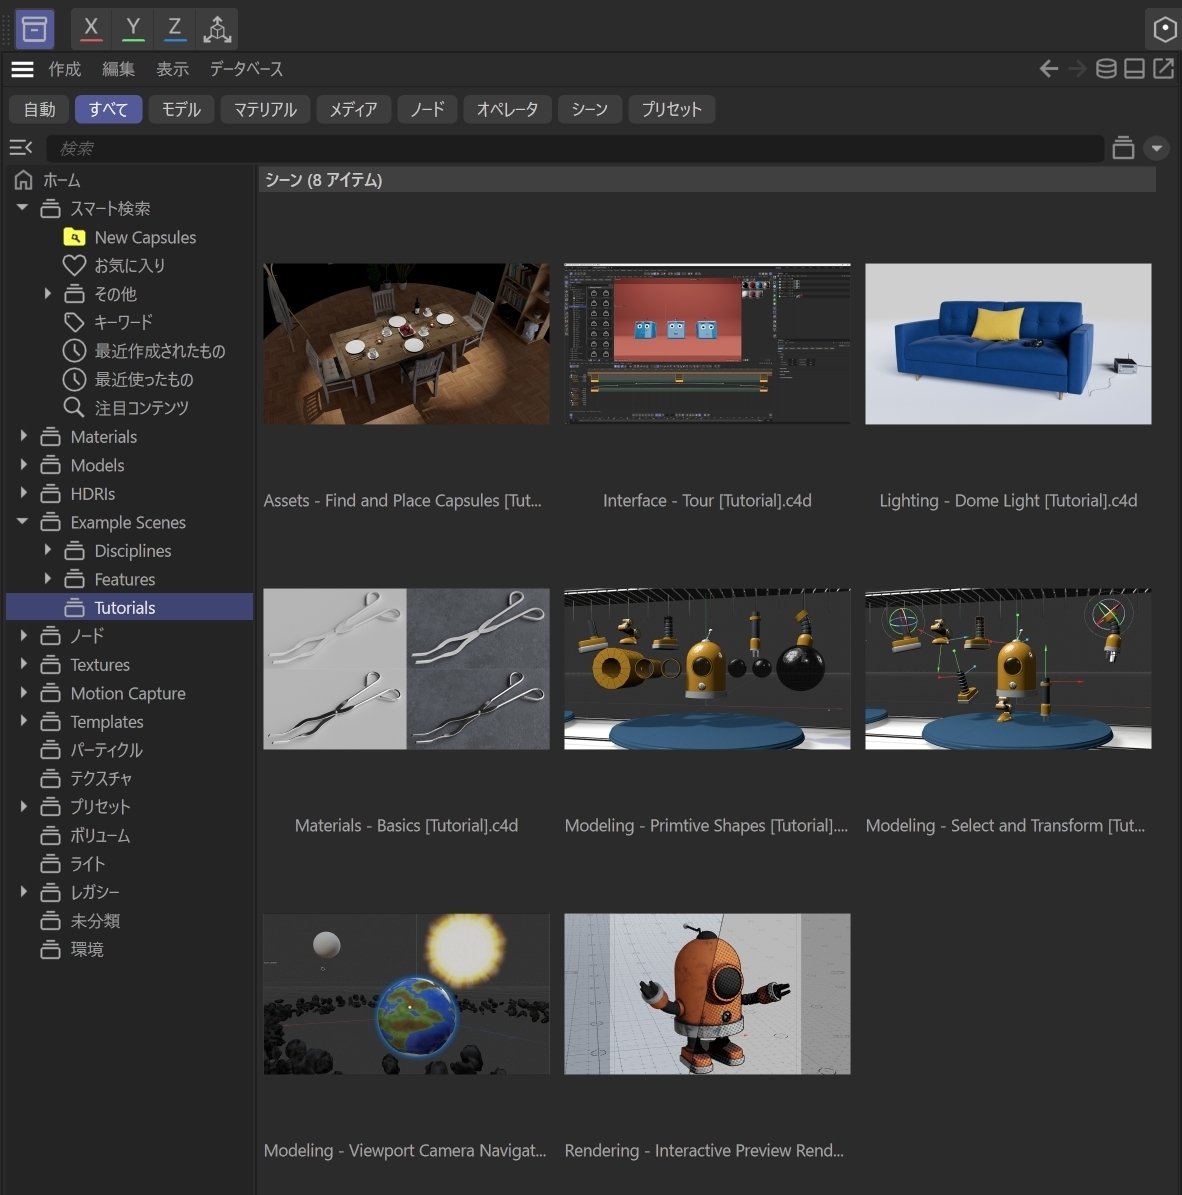Screen dimensions: 1182x1195
Task: Expand the Disciplines folder
Action: pyautogui.click(x=47, y=549)
